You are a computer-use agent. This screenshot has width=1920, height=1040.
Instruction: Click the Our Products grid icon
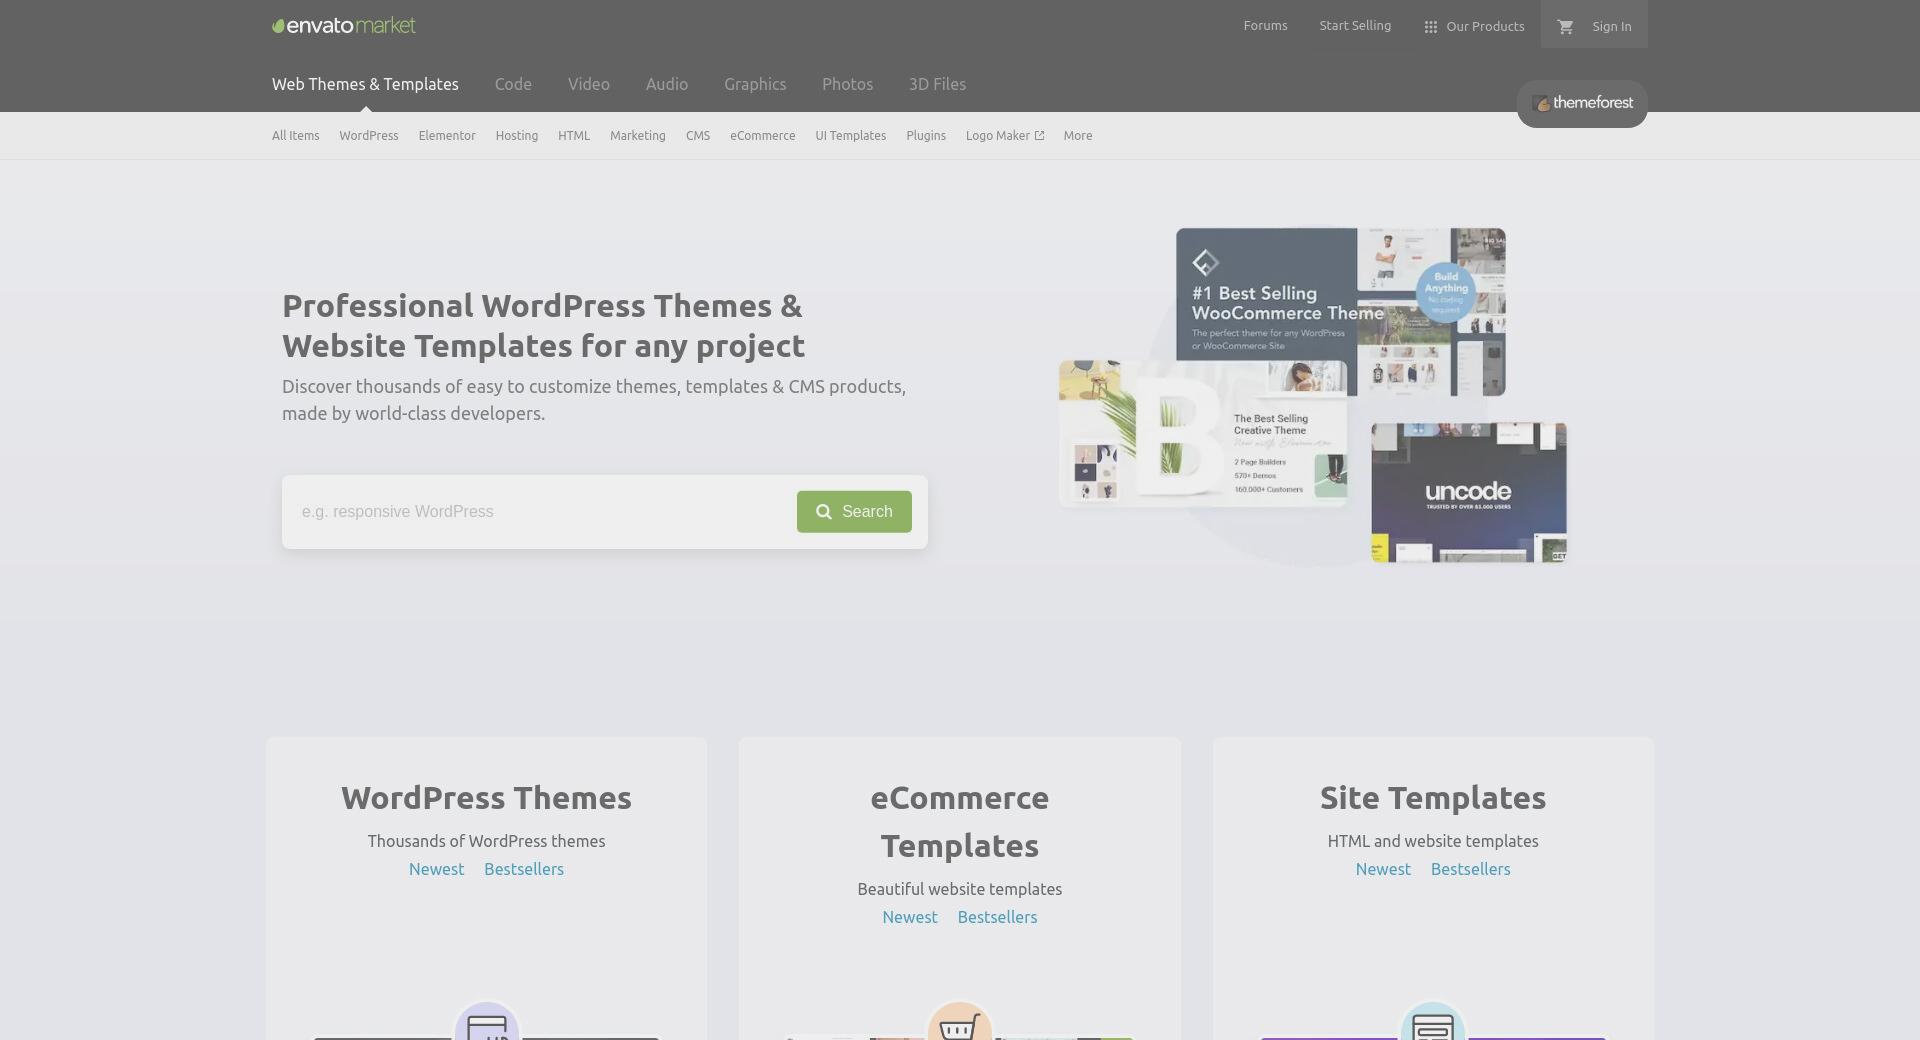click(1431, 27)
